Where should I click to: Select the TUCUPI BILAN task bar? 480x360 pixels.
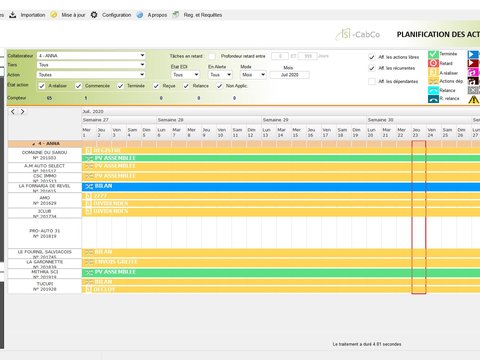281,282
